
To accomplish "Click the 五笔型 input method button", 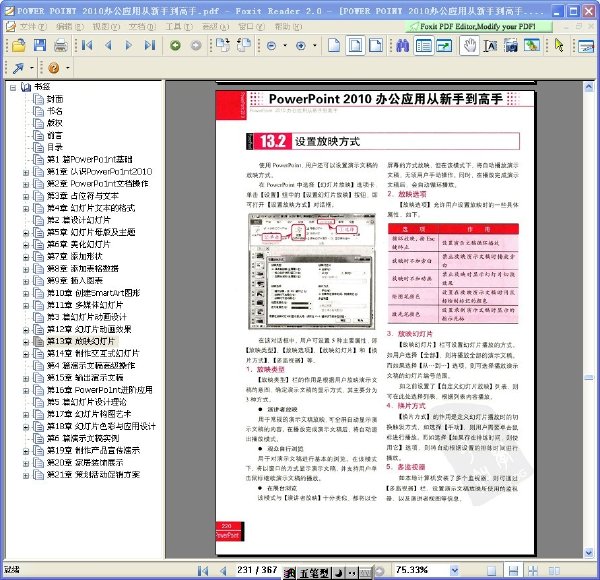I will click(x=314, y=573).
